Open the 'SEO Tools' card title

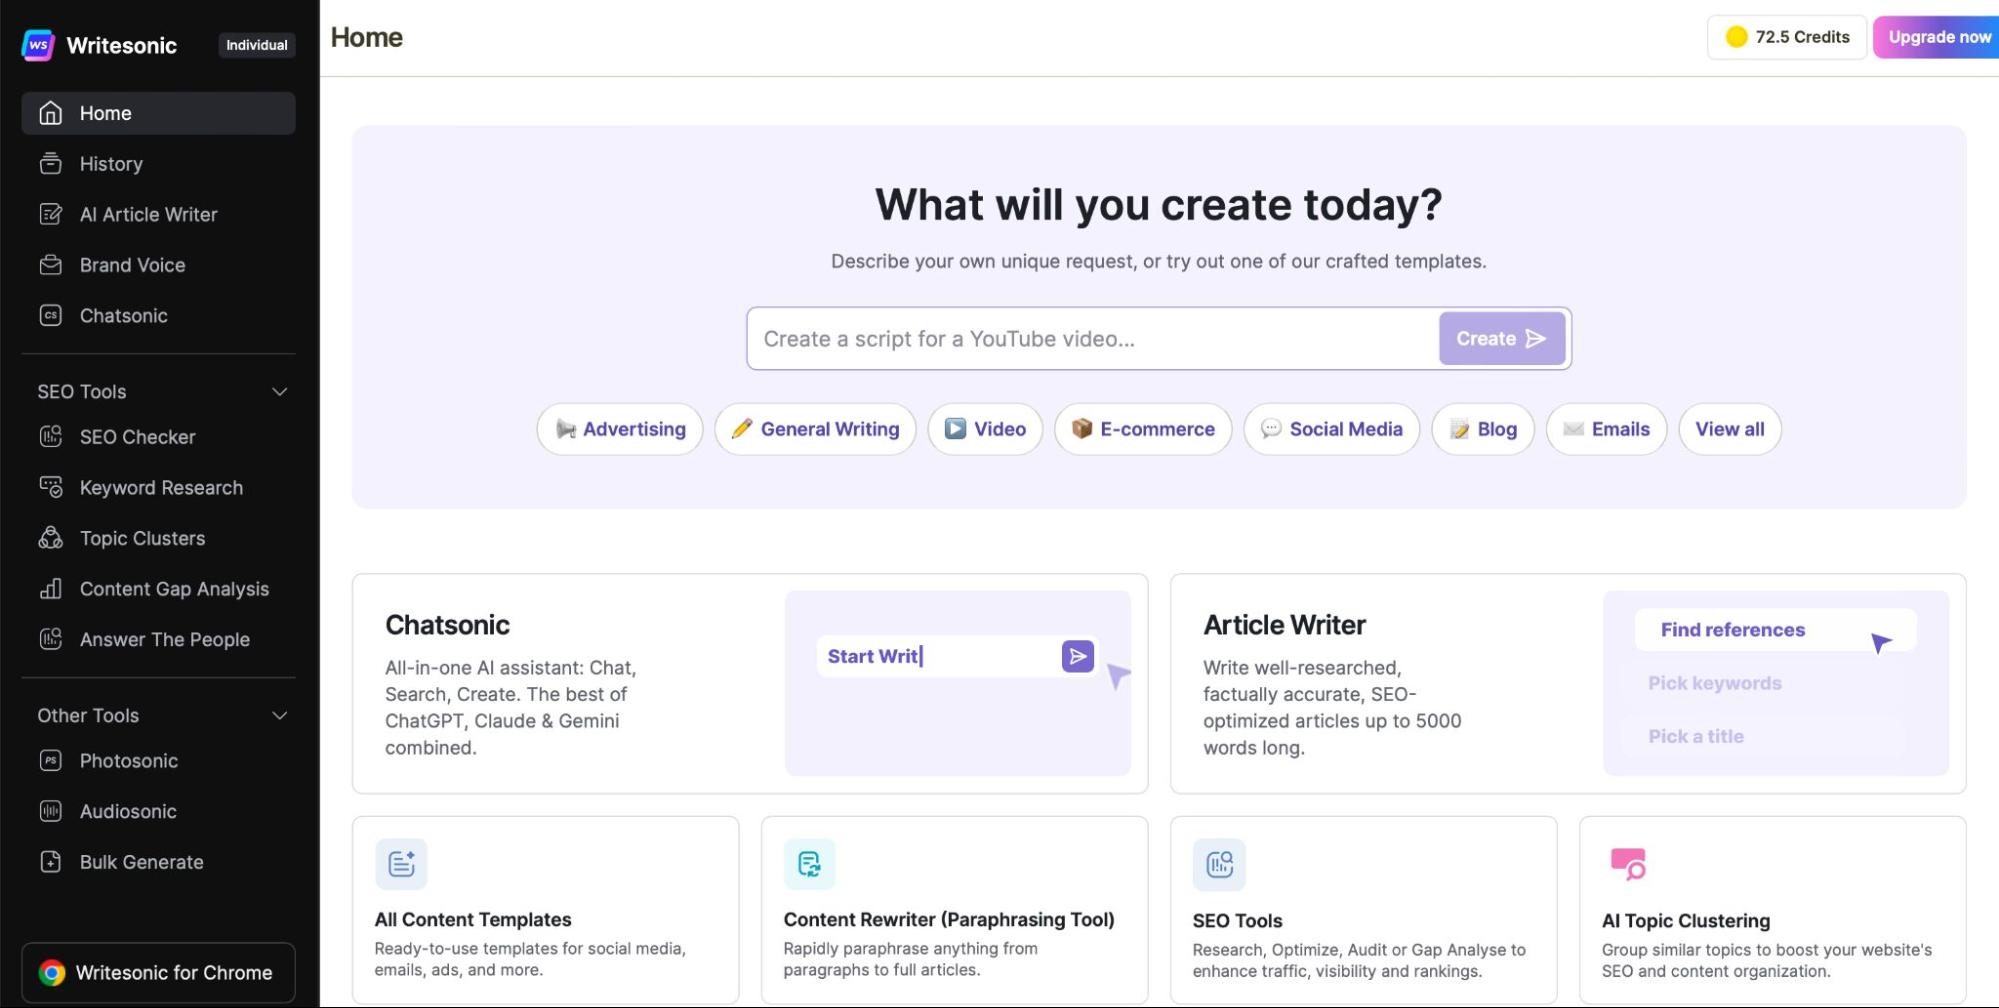tap(1237, 921)
